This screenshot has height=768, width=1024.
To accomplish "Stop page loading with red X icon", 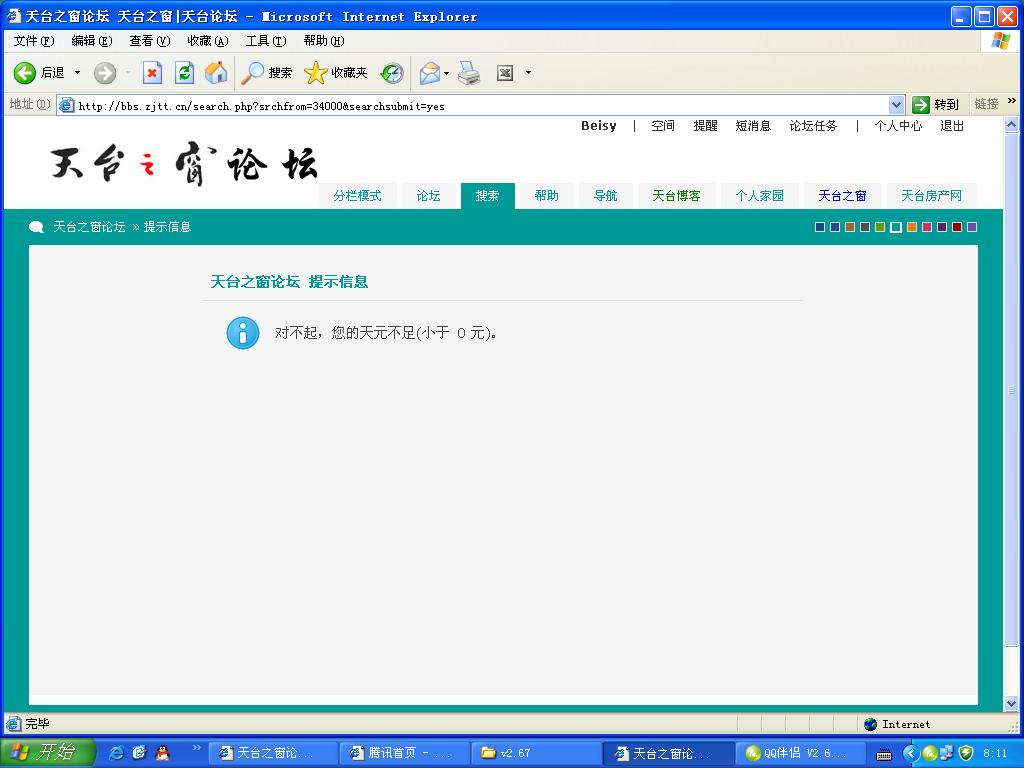I will [x=152, y=73].
